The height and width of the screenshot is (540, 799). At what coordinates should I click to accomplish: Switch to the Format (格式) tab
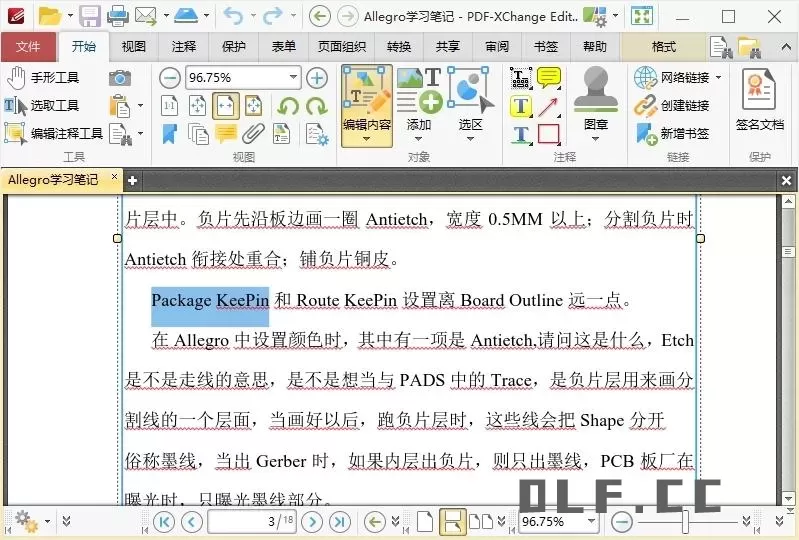pyautogui.click(x=664, y=47)
